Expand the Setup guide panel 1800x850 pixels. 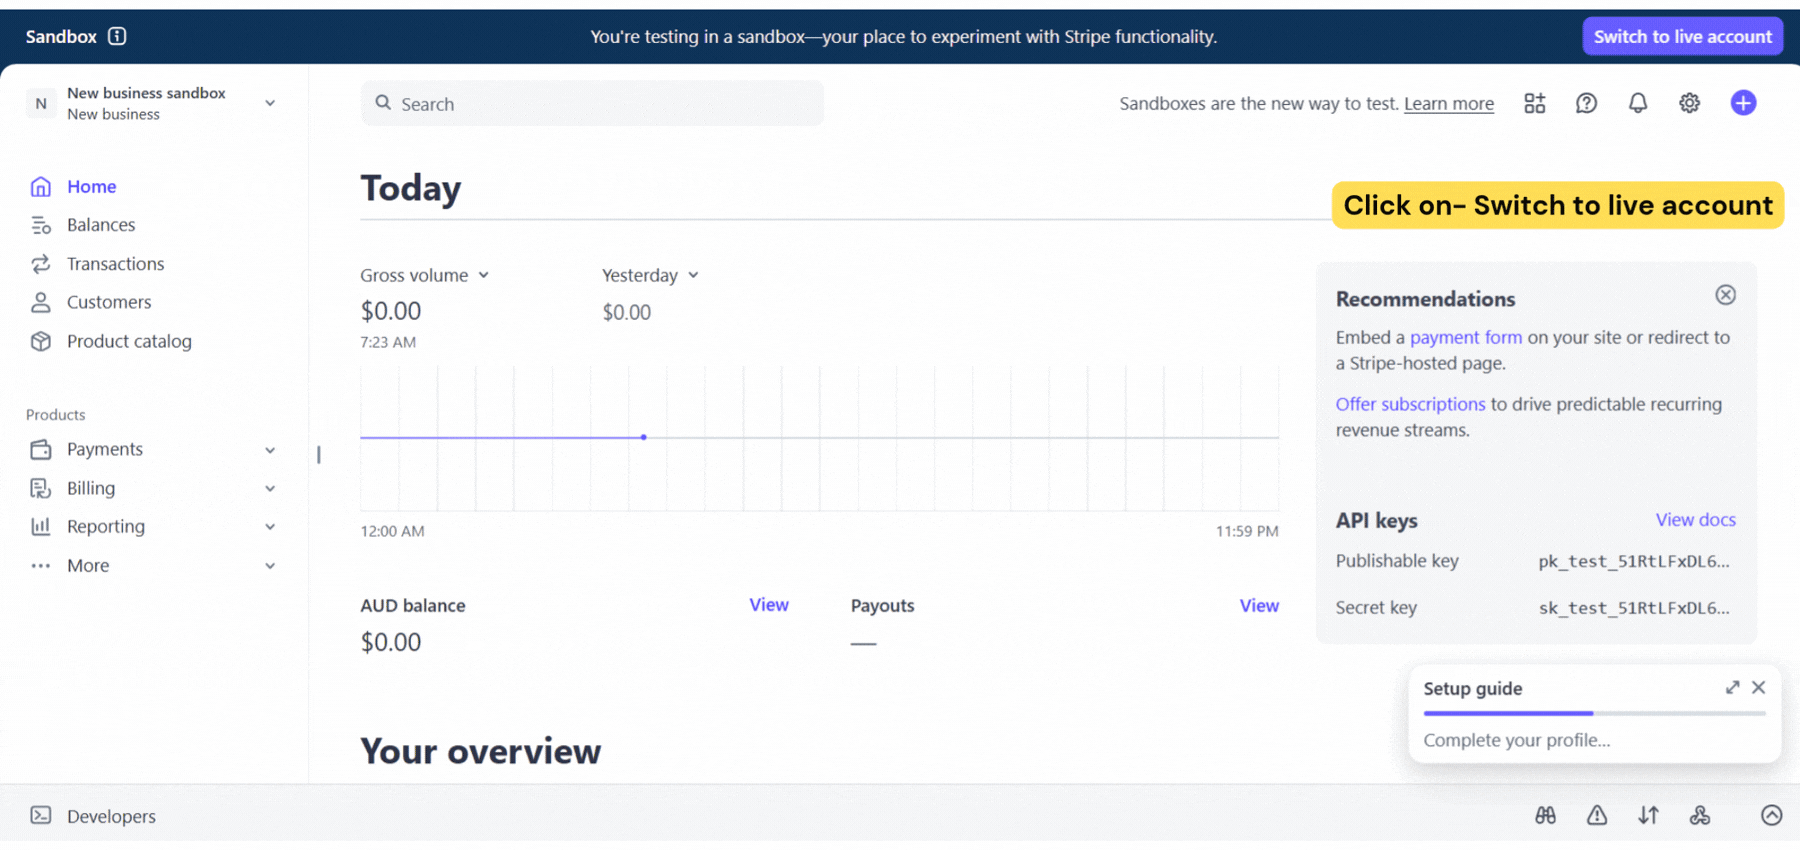coord(1732,687)
